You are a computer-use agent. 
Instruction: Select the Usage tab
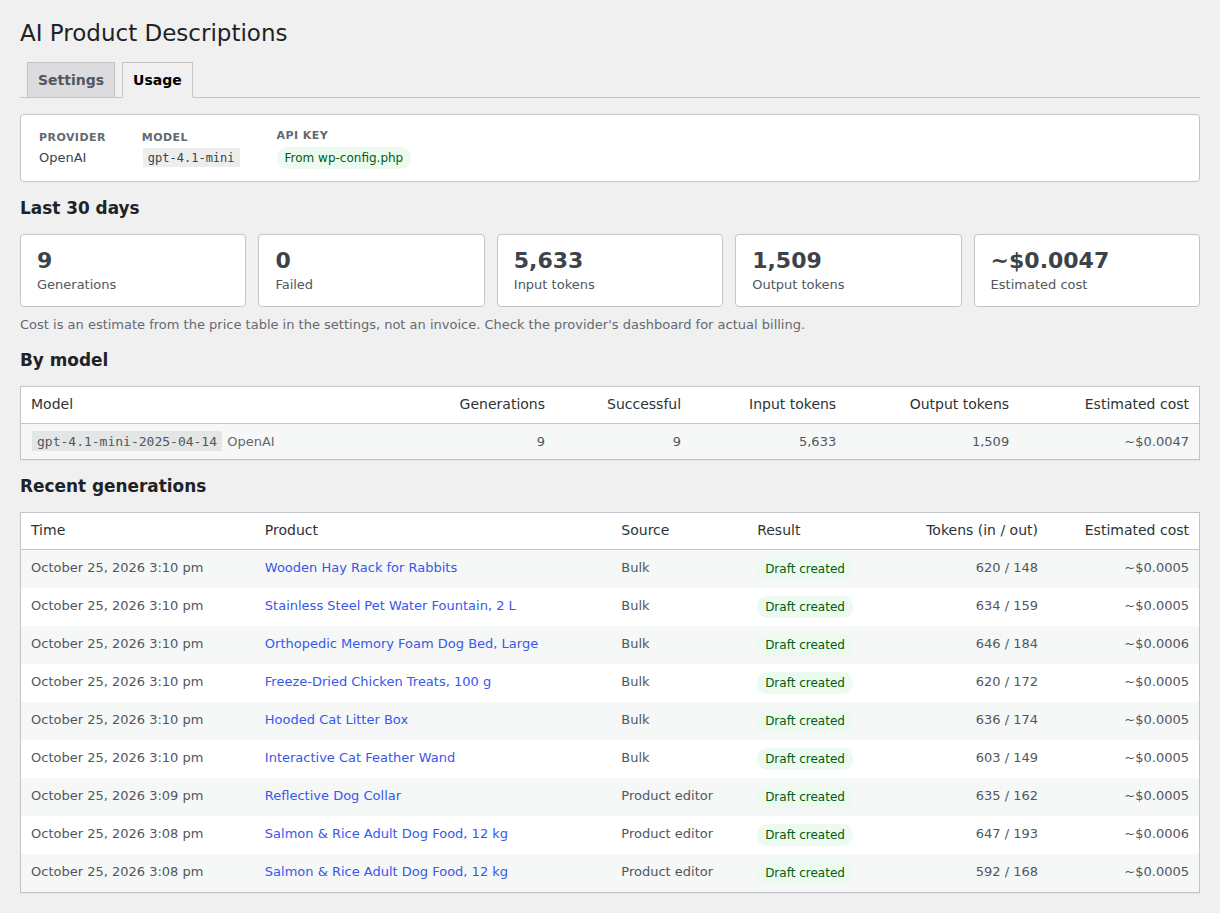pyautogui.click(x=157, y=80)
